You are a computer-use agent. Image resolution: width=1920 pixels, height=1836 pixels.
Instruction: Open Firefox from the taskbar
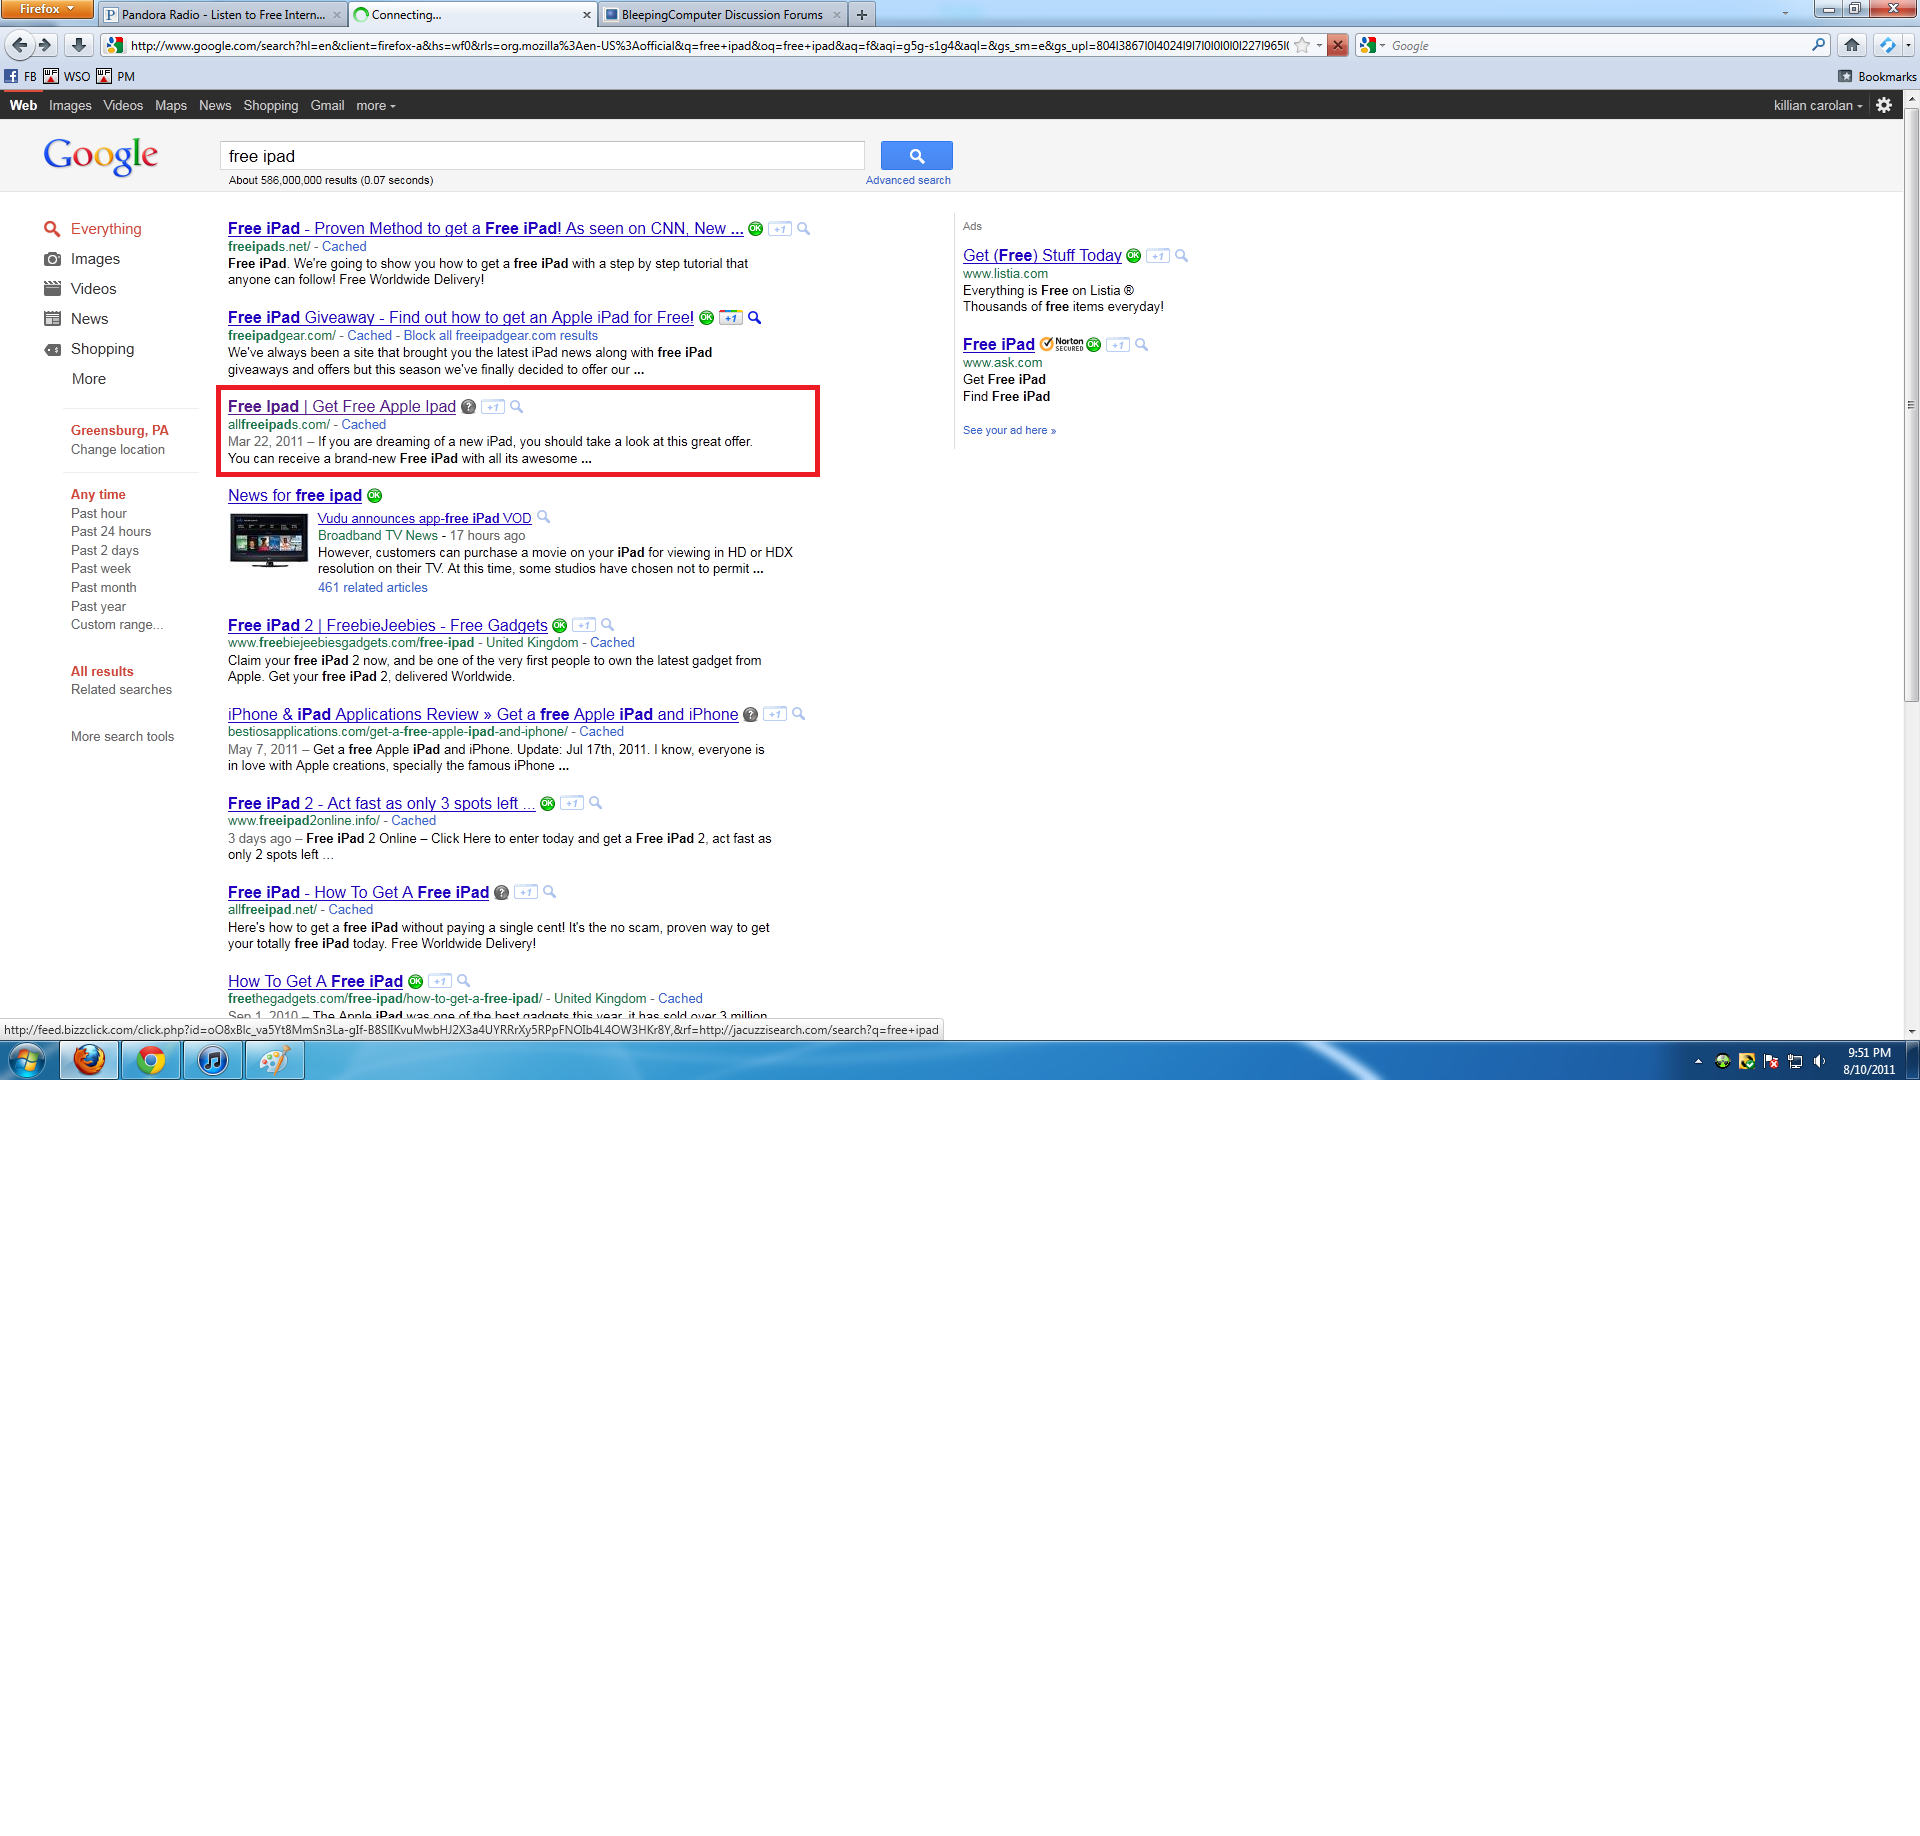point(89,1060)
